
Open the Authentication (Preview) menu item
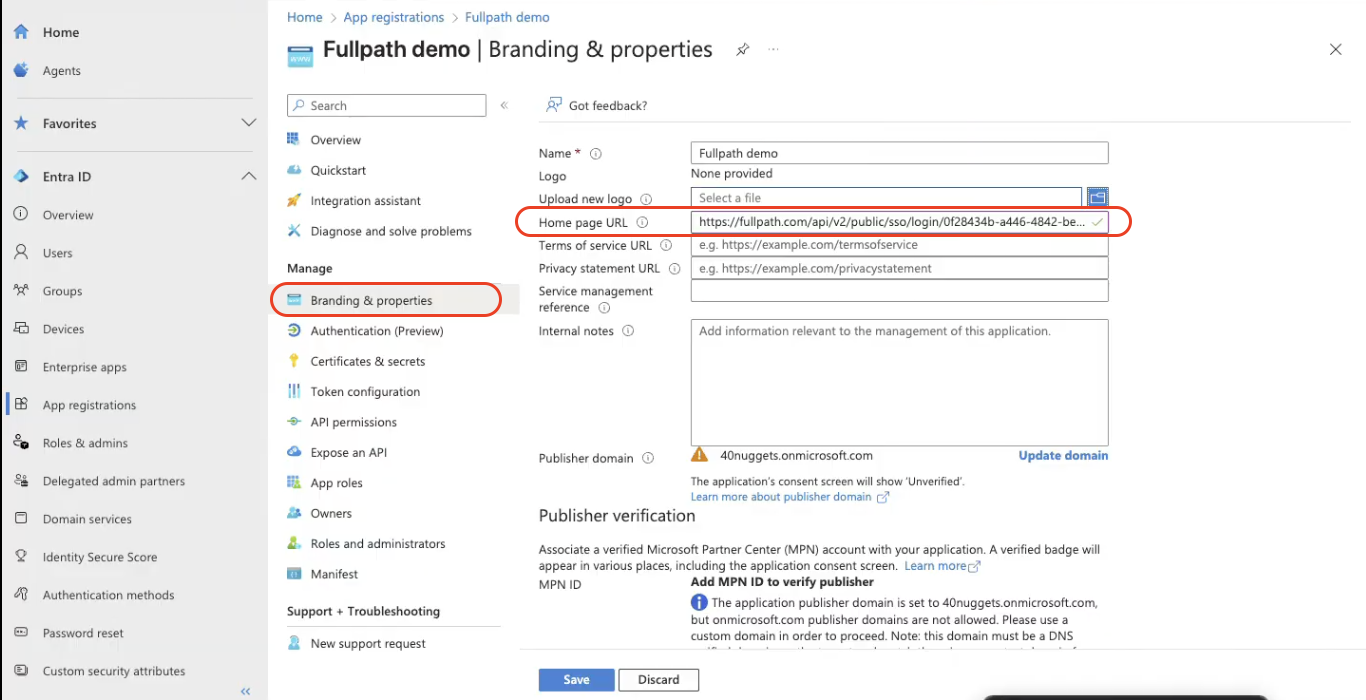coord(376,331)
